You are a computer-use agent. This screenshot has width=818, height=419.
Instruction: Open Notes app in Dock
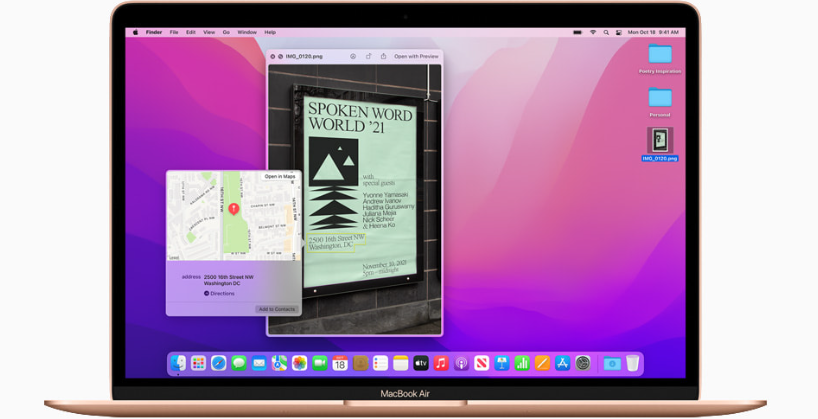click(401, 363)
